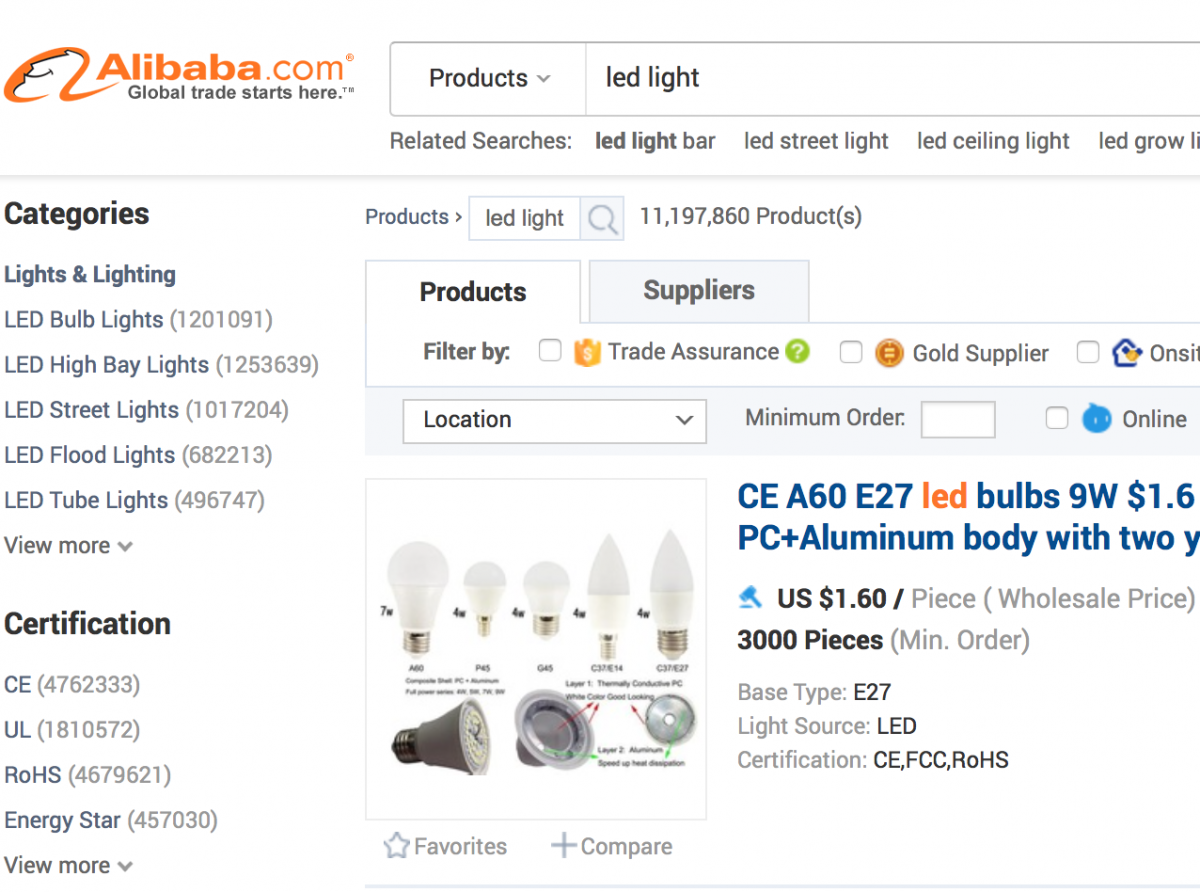The width and height of the screenshot is (1200, 892).
Task: Click the Trade Assurance shield icon
Action: 587,352
